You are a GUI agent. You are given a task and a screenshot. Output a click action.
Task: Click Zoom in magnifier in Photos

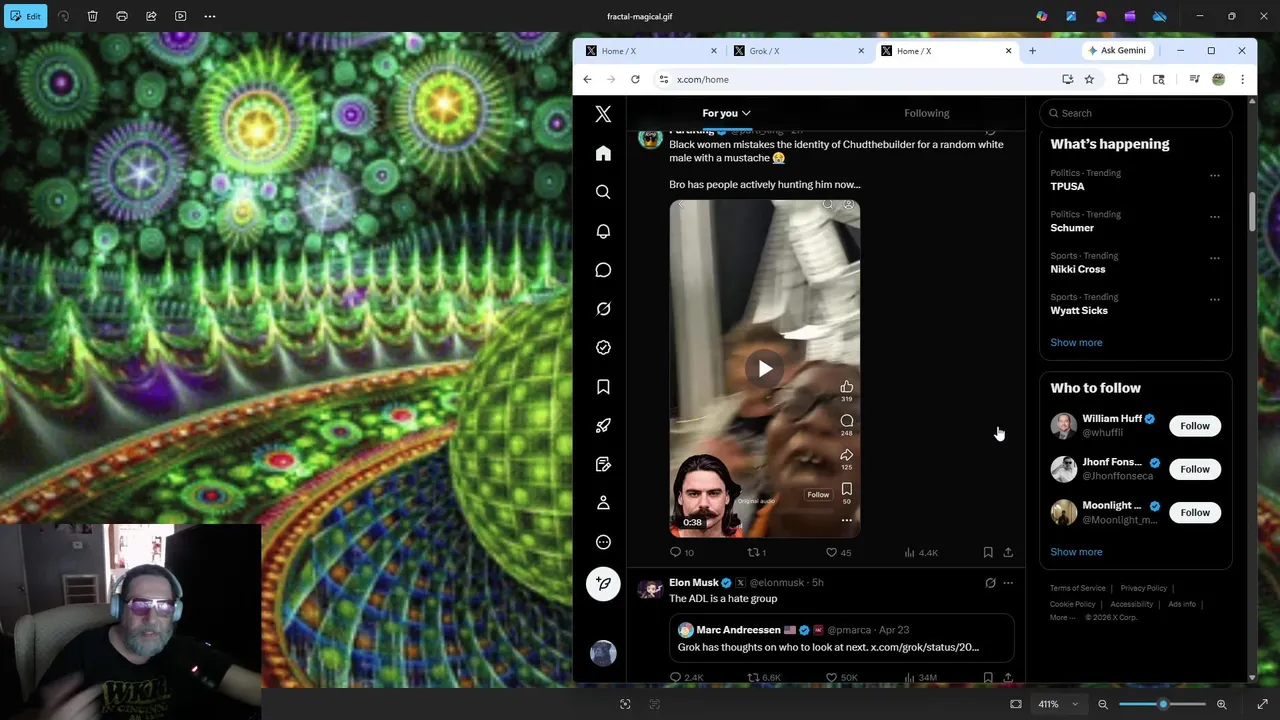(1221, 704)
